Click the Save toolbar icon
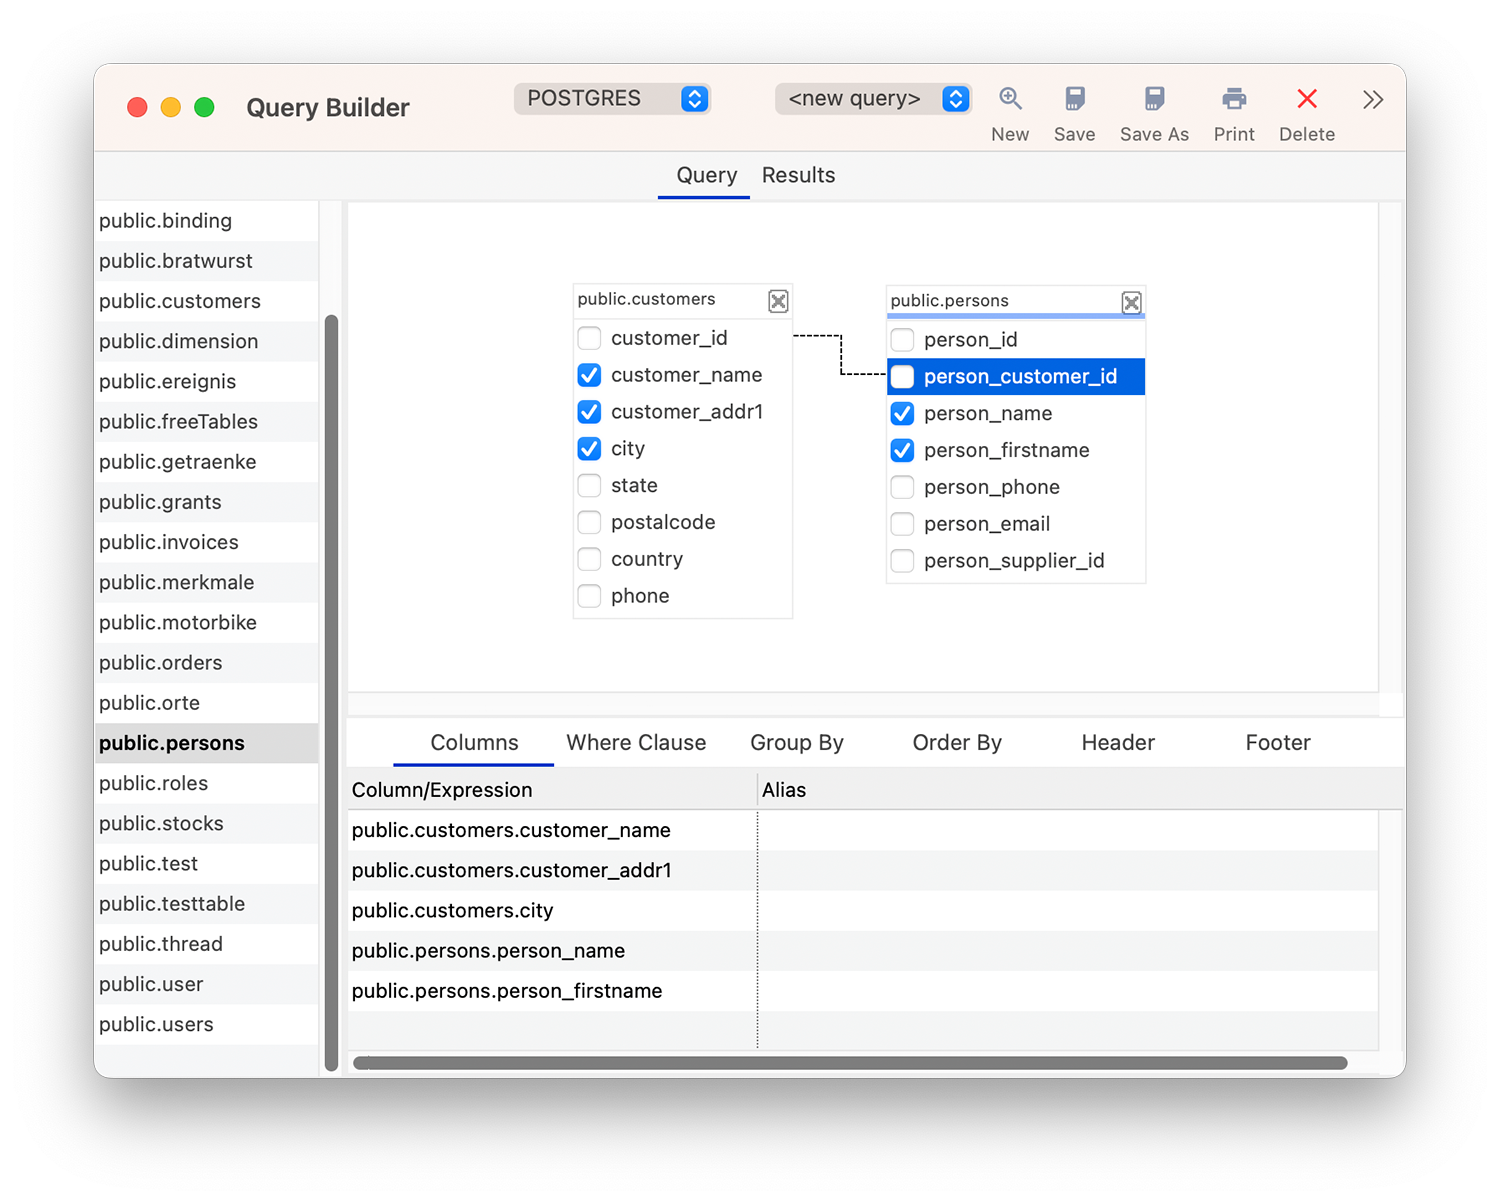This screenshot has width=1500, height=1202. coord(1075,98)
